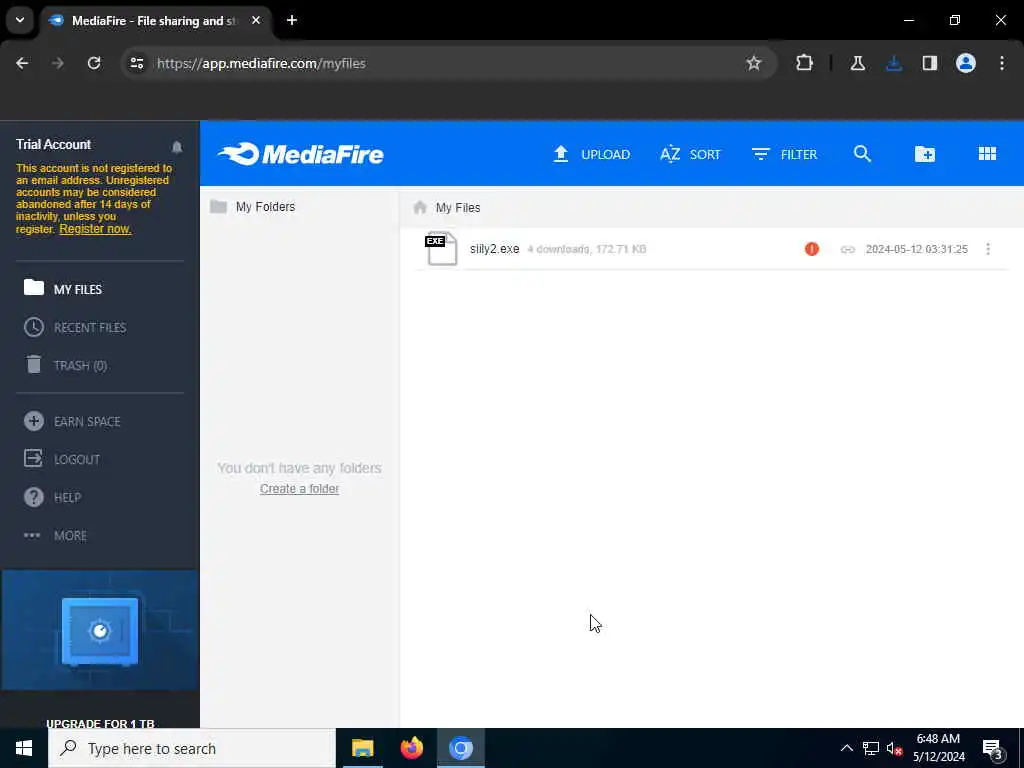The height and width of the screenshot is (768, 1024).
Task: Open File Explorer from taskbar
Action: pos(362,748)
